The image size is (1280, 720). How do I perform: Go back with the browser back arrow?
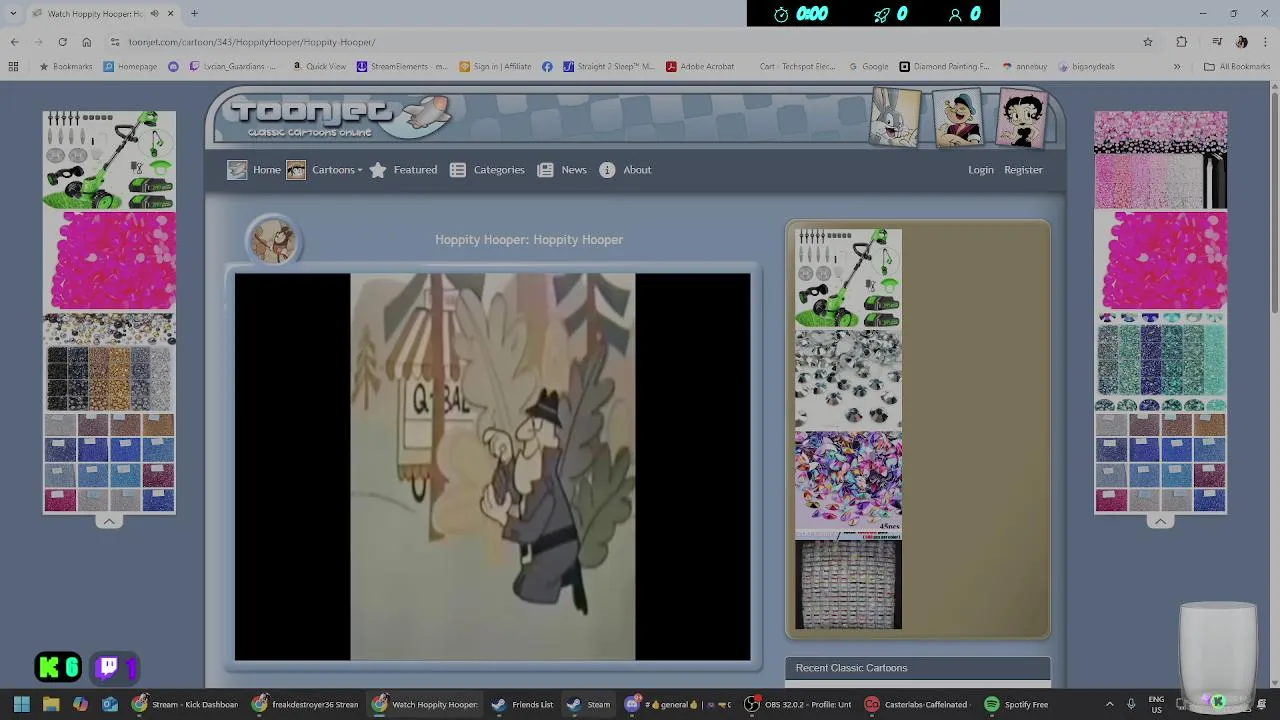pyautogui.click(x=14, y=42)
